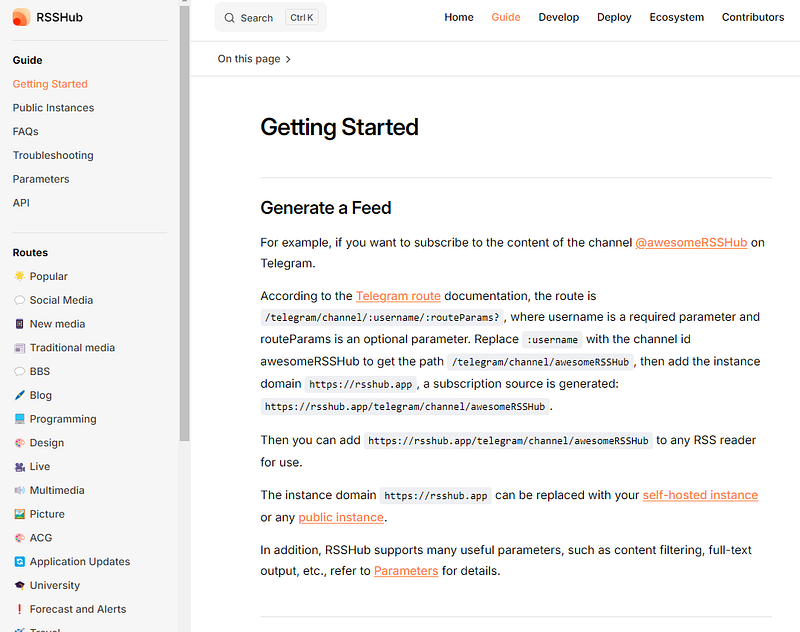
Task: Open the Ecosystem nav item
Action: [677, 17]
